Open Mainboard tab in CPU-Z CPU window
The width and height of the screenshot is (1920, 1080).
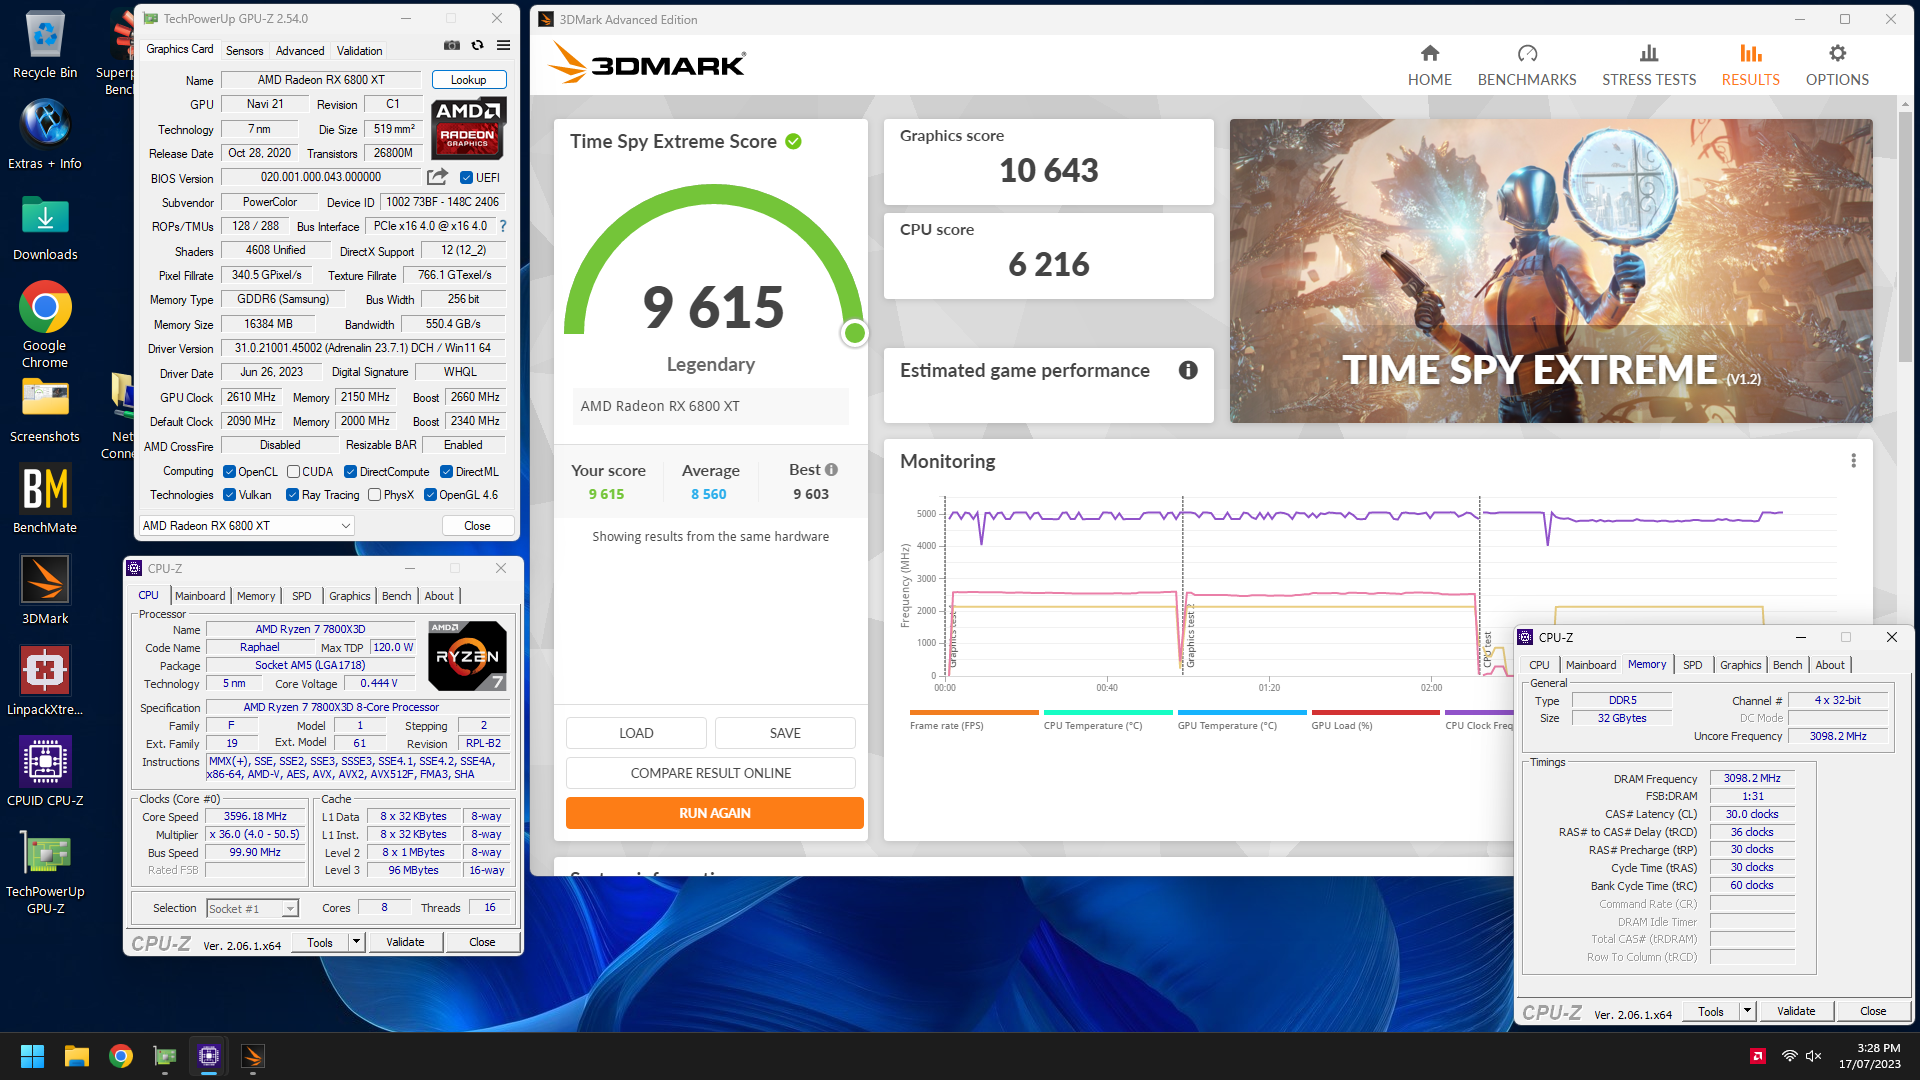coord(200,596)
